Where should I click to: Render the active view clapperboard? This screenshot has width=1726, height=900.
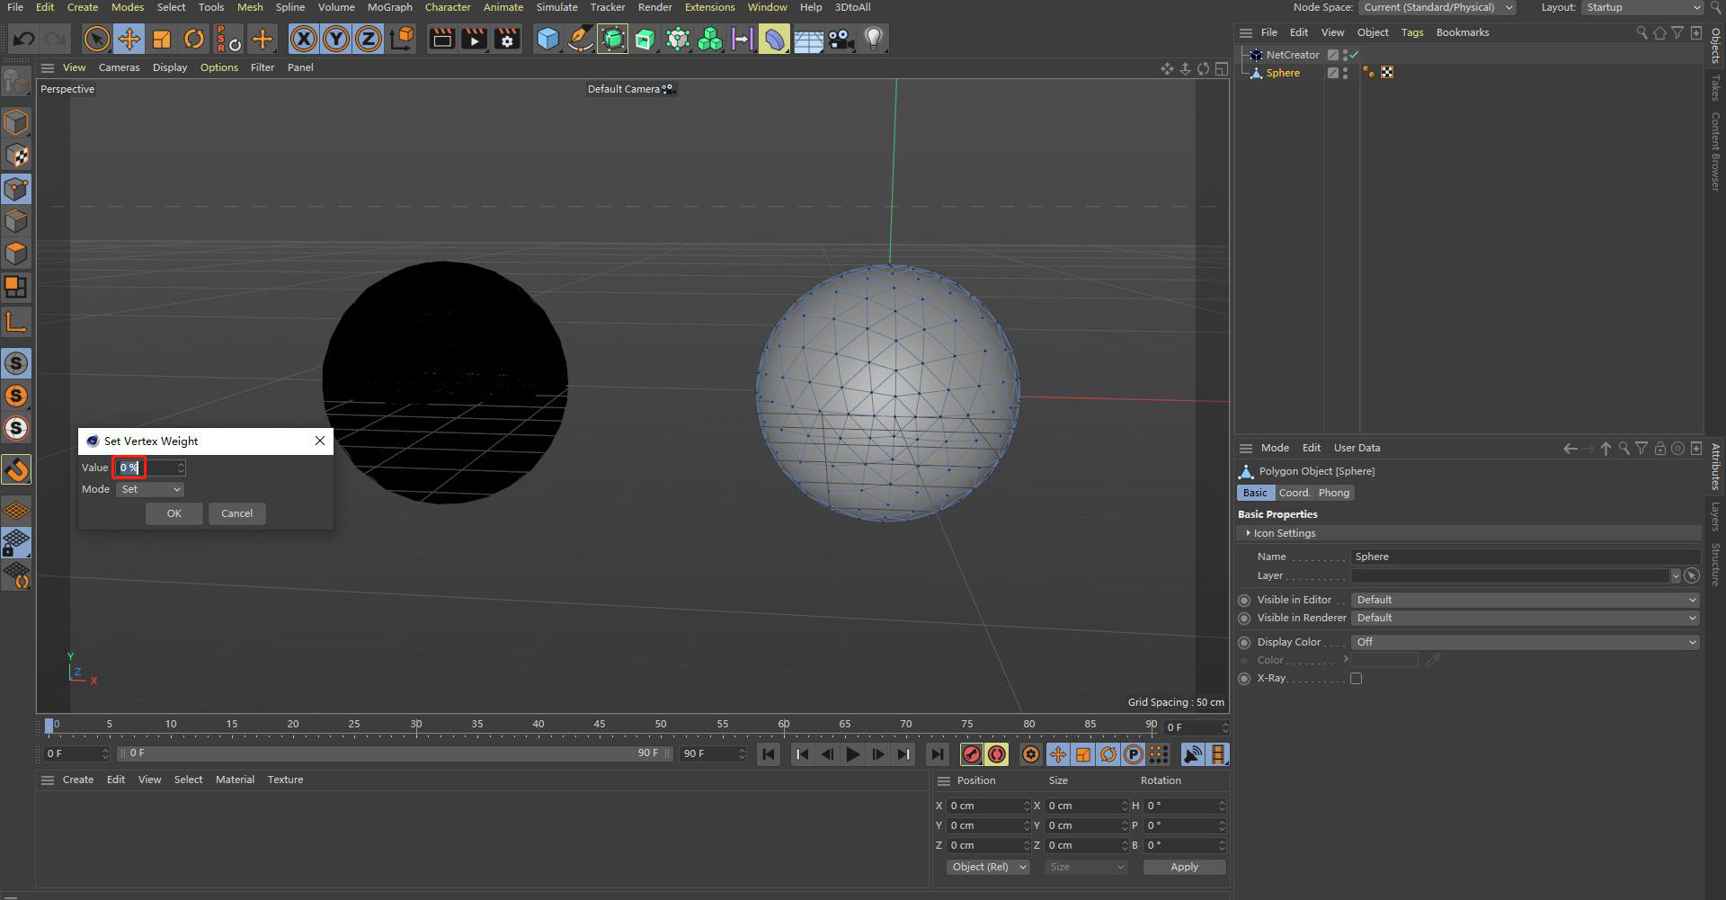click(441, 39)
